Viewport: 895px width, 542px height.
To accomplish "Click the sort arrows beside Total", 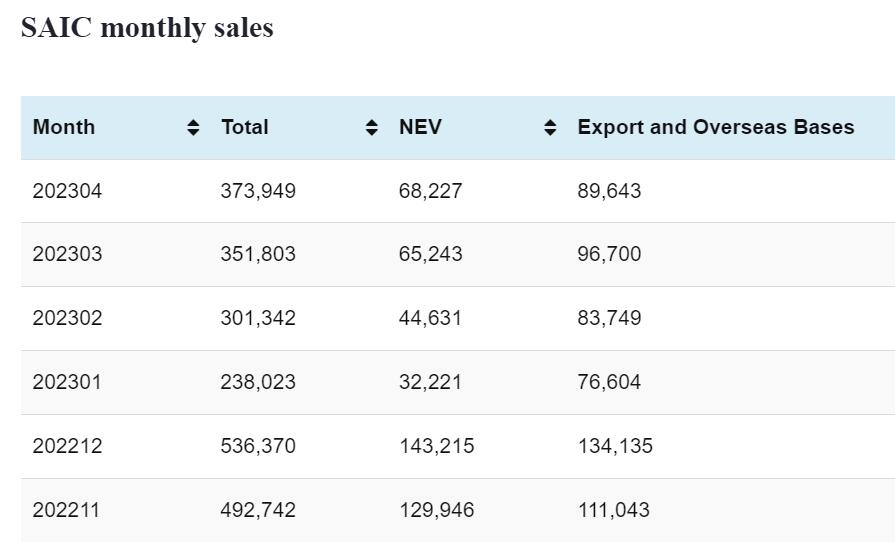I will (x=372, y=128).
